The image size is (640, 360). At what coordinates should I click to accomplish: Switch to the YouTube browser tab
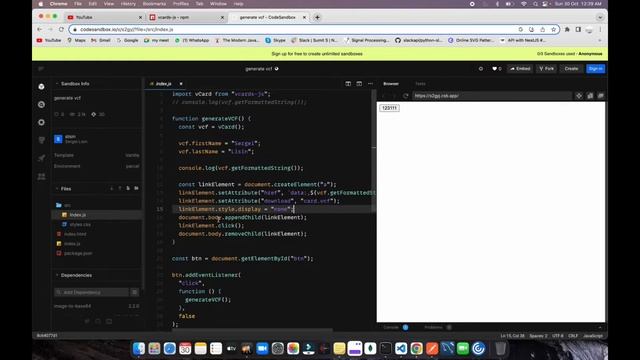105,17
